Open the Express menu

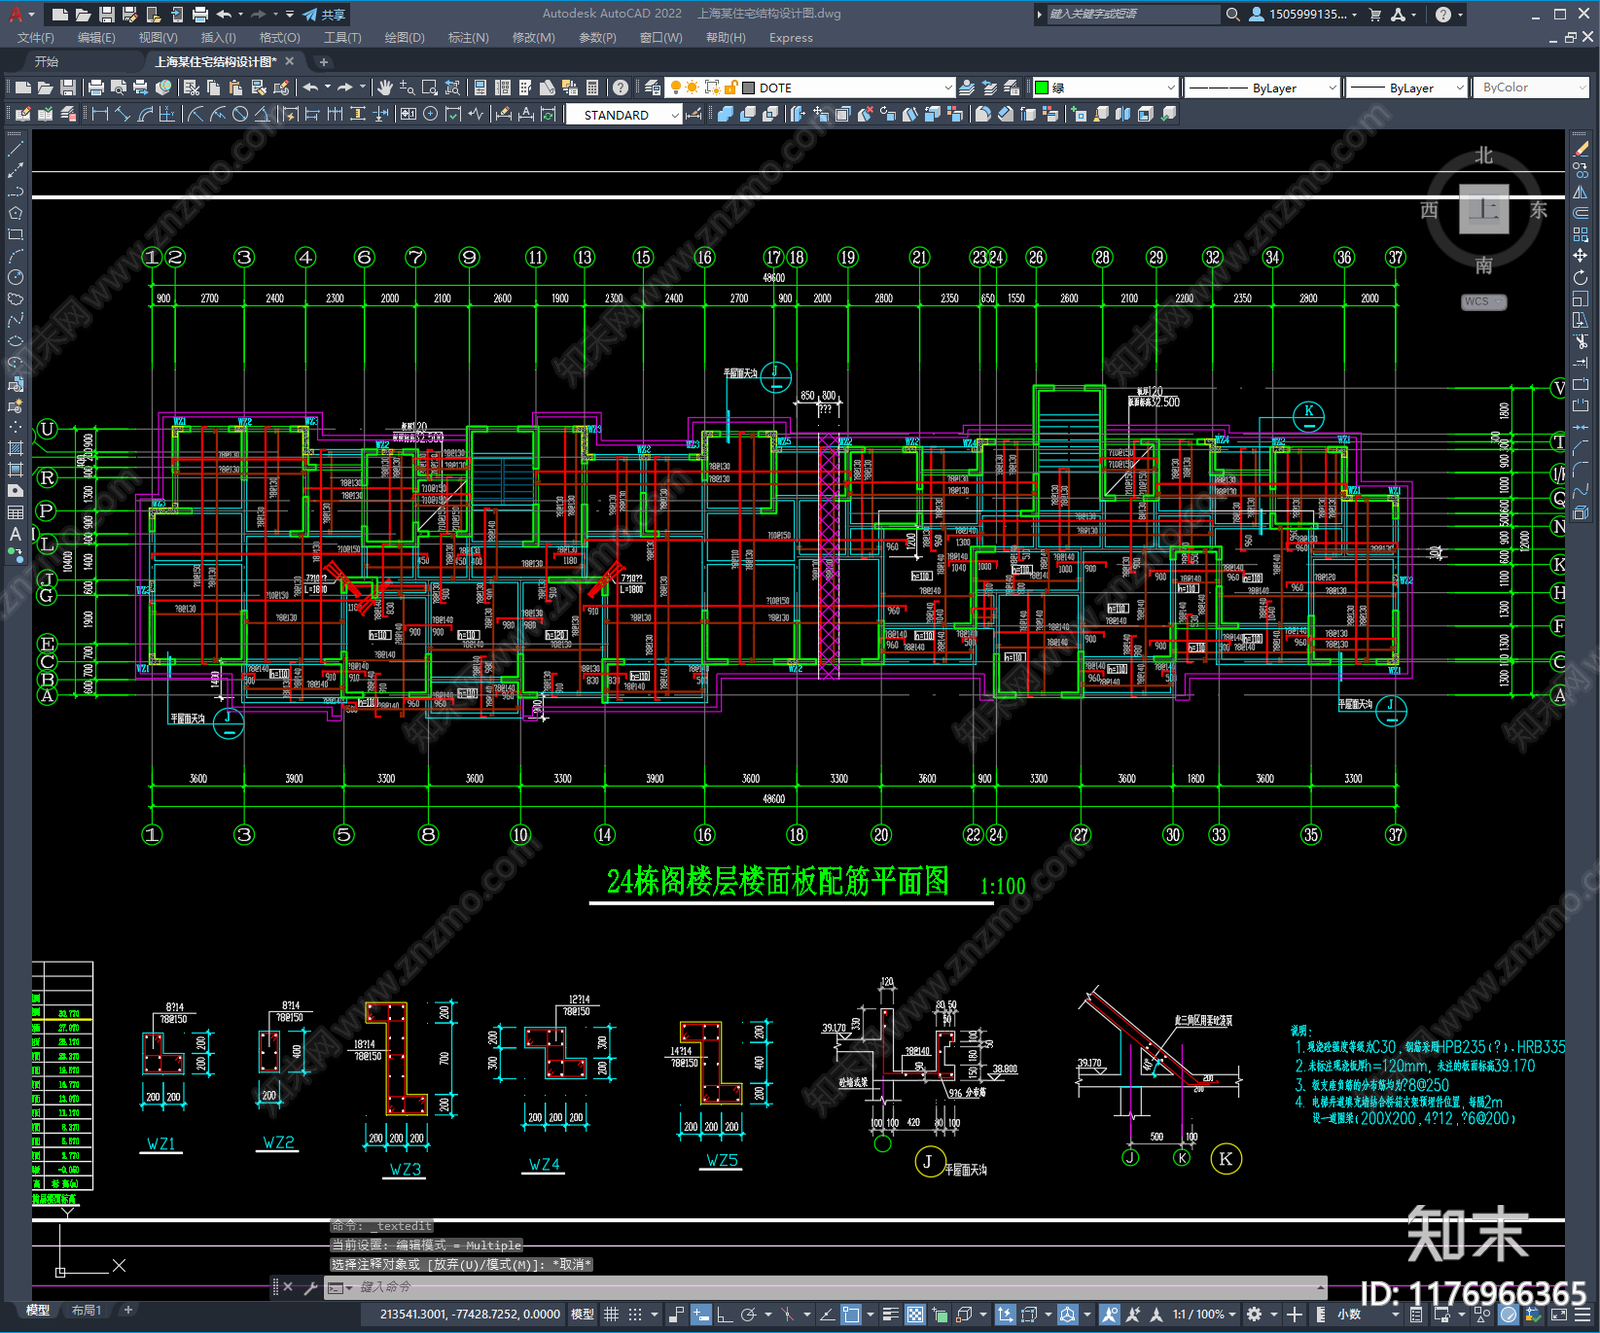[791, 38]
